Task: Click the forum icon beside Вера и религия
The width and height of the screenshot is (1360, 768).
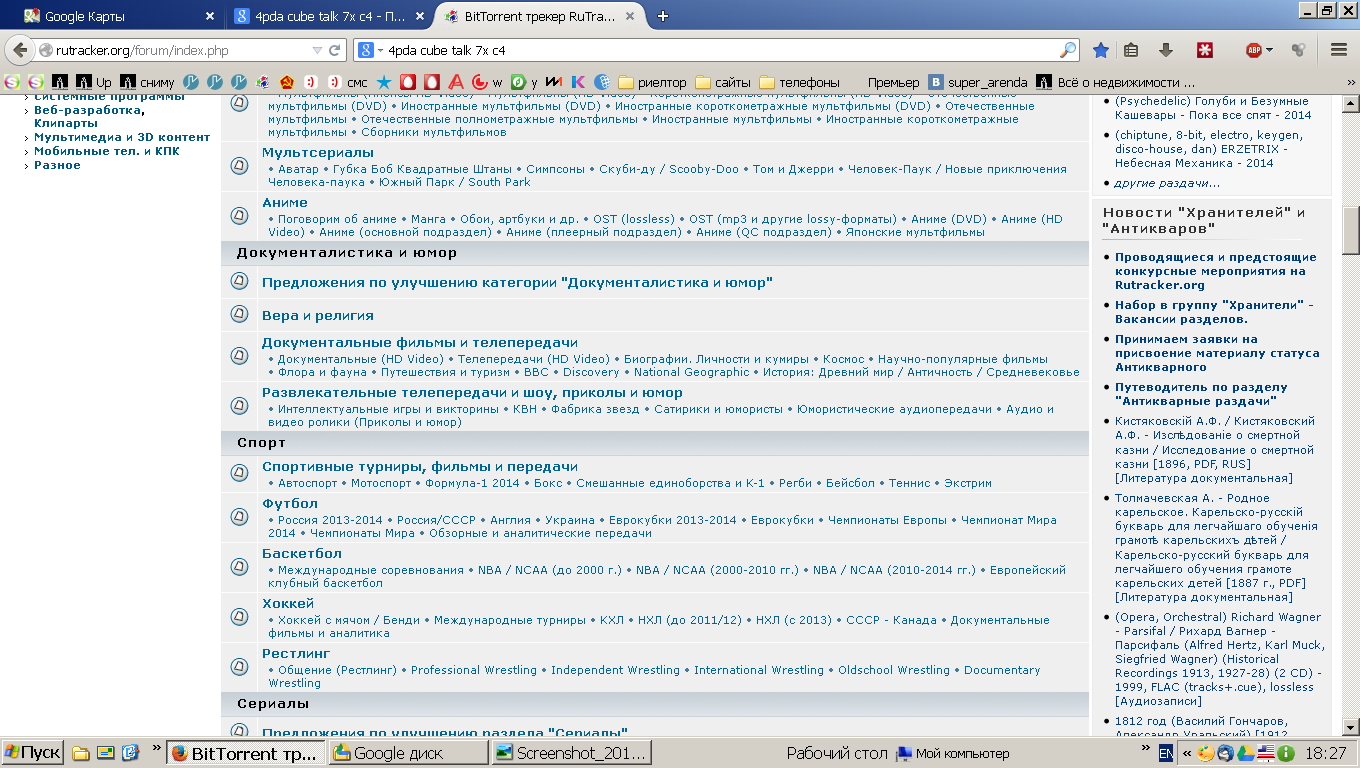Action: pyautogui.click(x=239, y=314)
